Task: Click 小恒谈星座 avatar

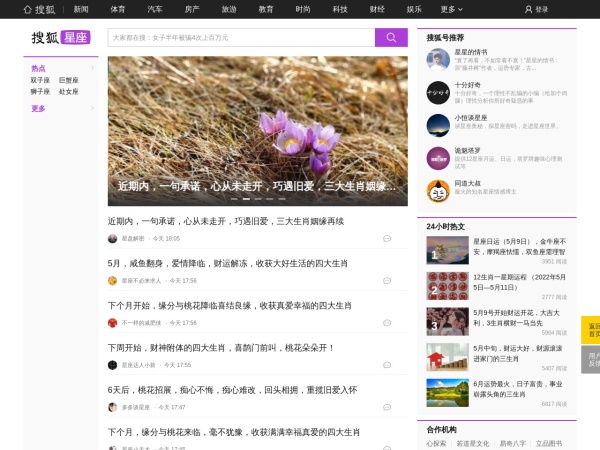Action: point(438,126)
